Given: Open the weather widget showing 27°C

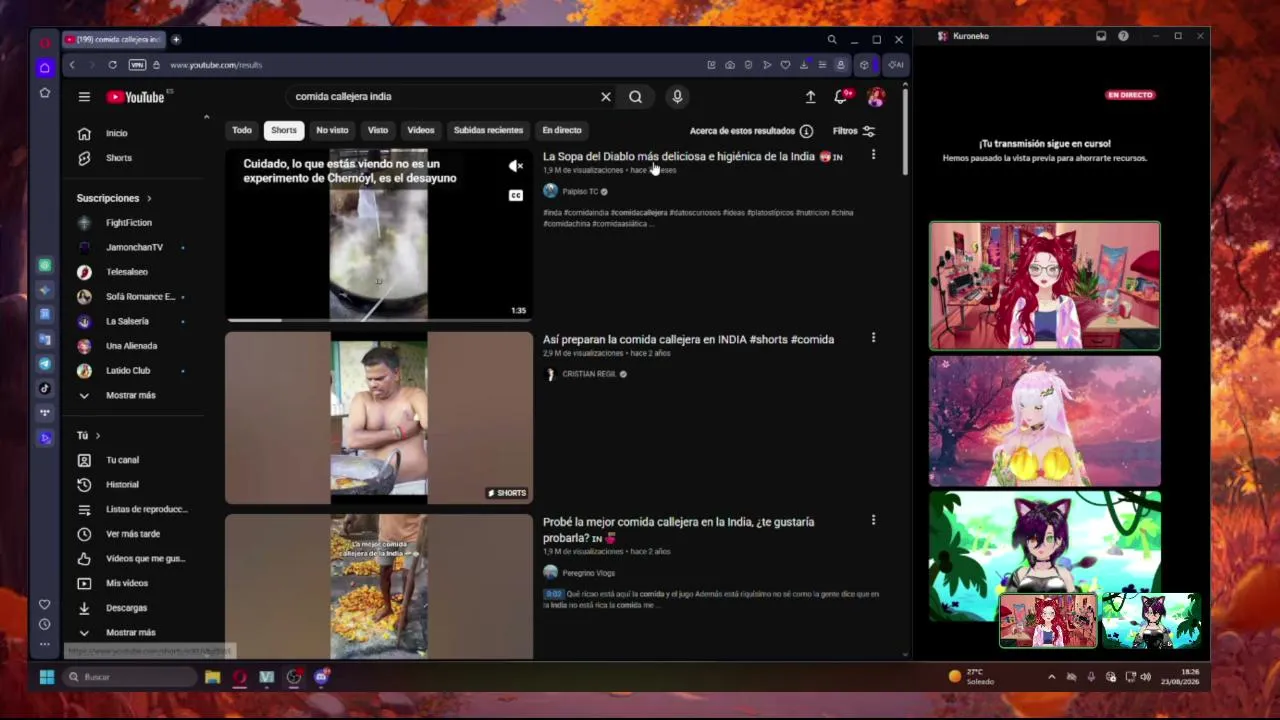Looking at the screenshot, I should click(971, 677).
